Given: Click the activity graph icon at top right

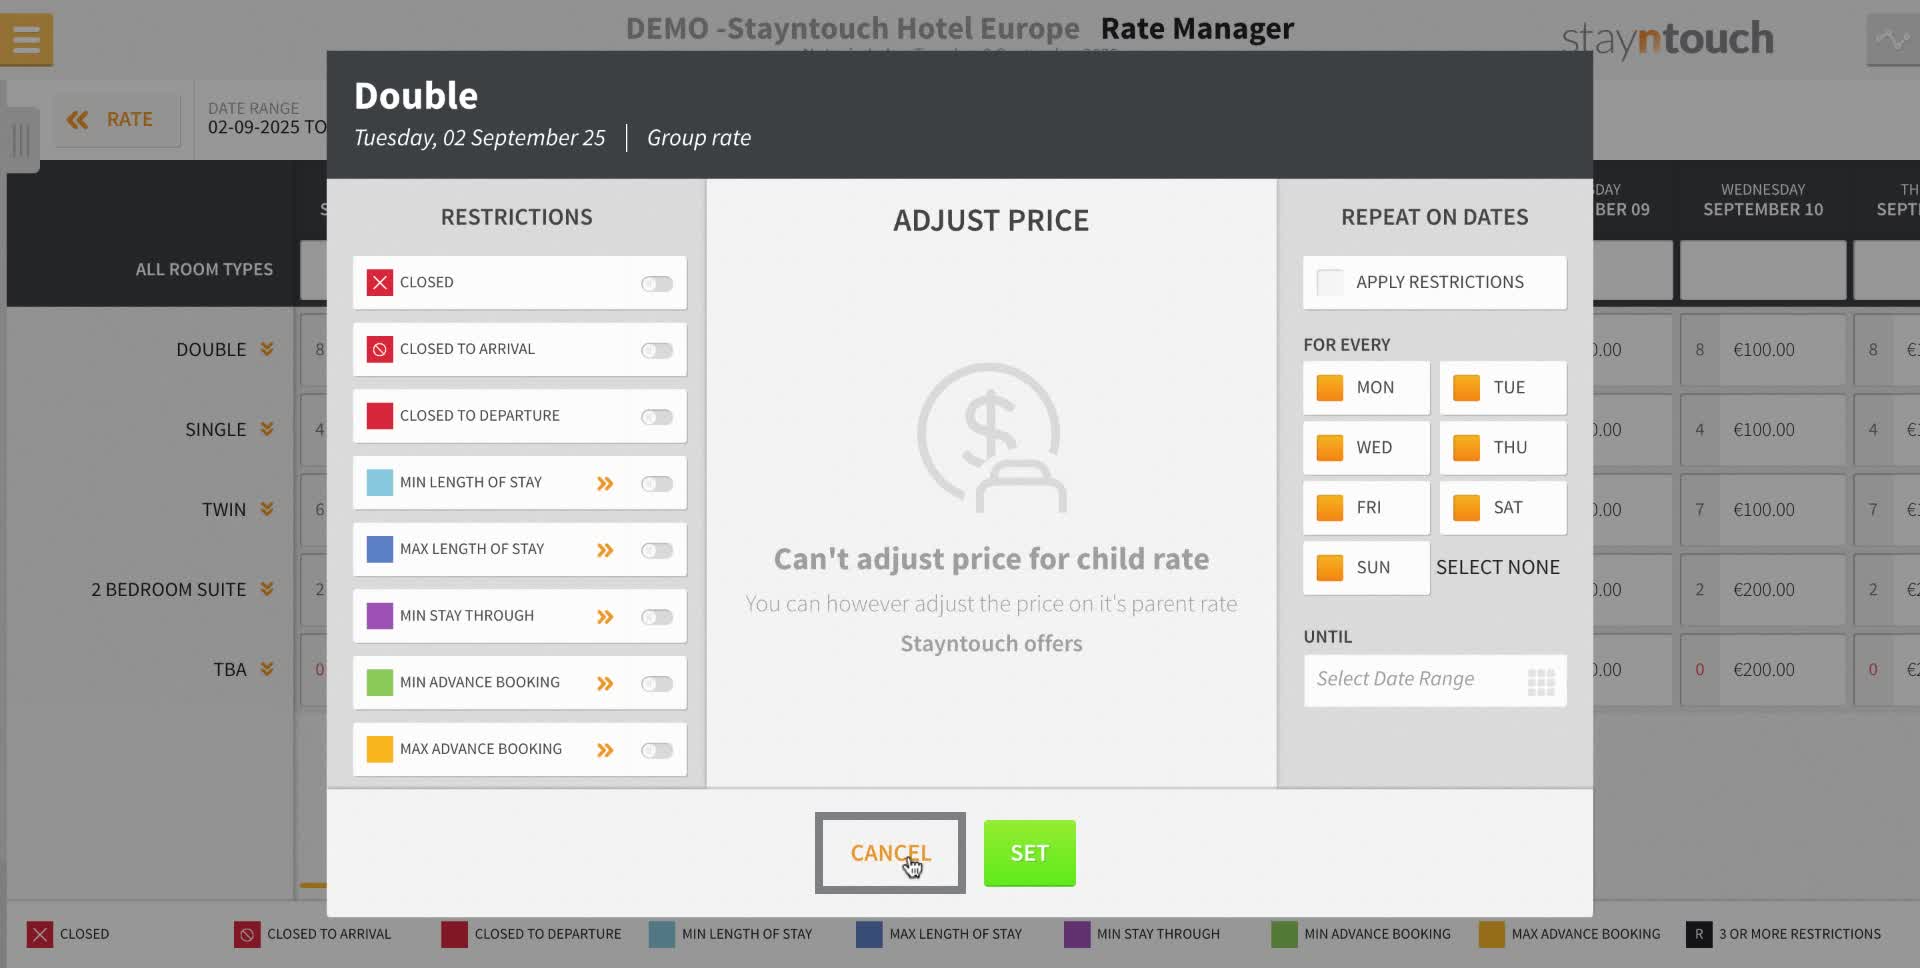Looking at the screenshot, I should 1893,40.
